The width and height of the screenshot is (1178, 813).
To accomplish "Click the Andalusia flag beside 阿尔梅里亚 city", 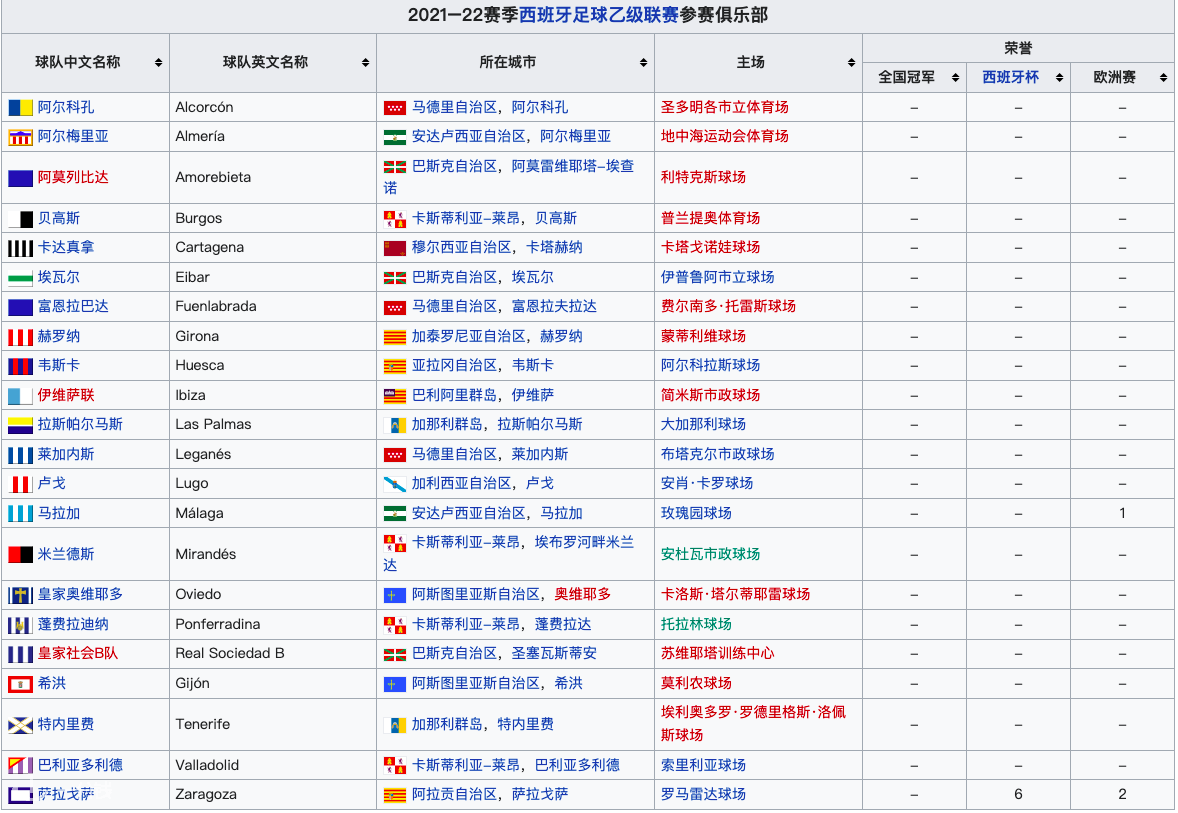I will pos(395,138).
